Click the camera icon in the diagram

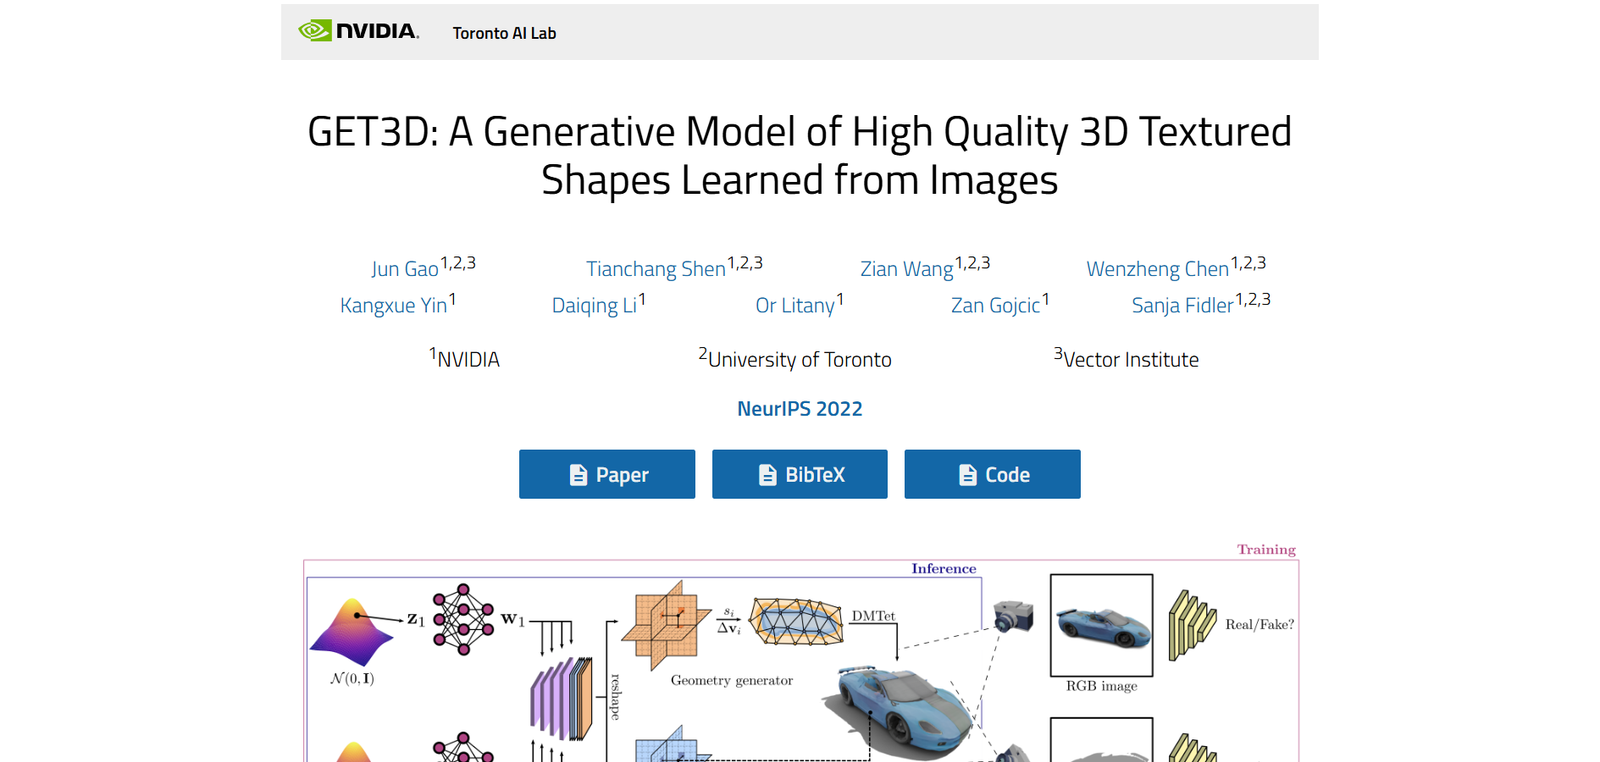[x=1013, y=615]
